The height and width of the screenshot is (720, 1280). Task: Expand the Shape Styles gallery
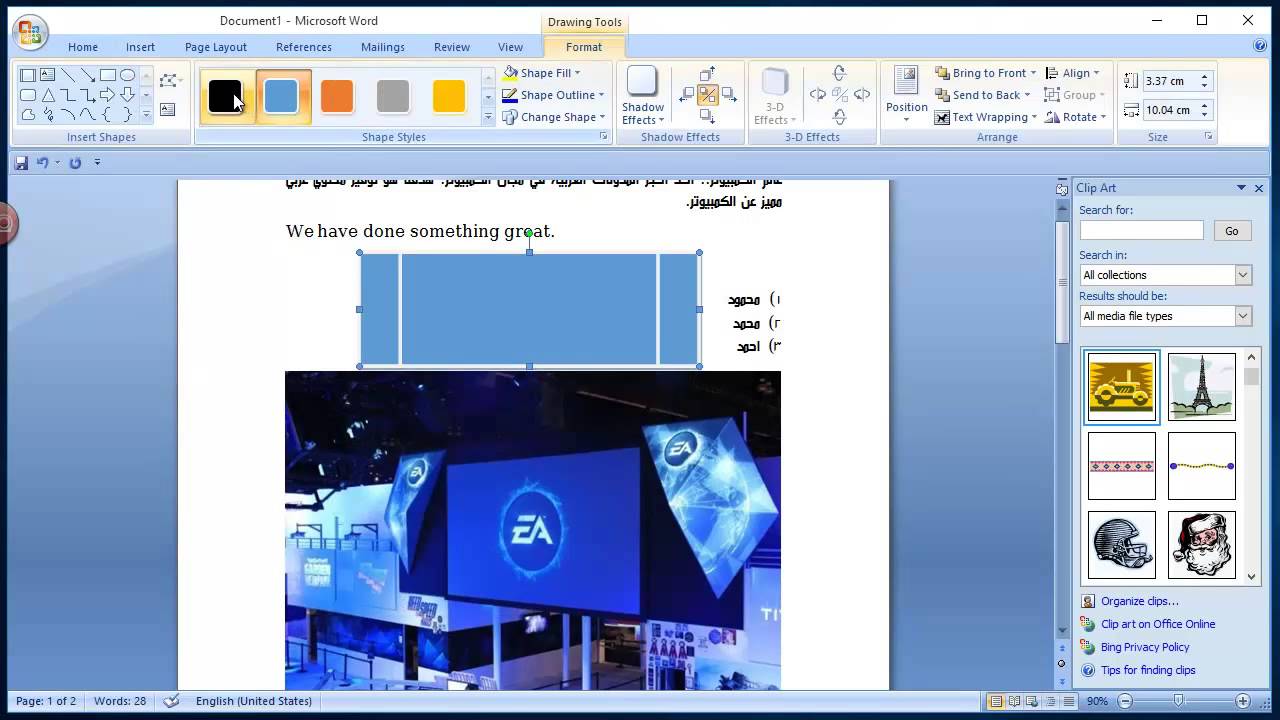point(488,117)
